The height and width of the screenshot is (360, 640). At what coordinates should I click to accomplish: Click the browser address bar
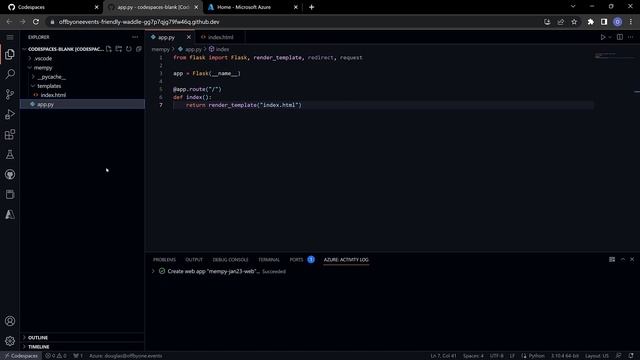click(x=298, y=22)
